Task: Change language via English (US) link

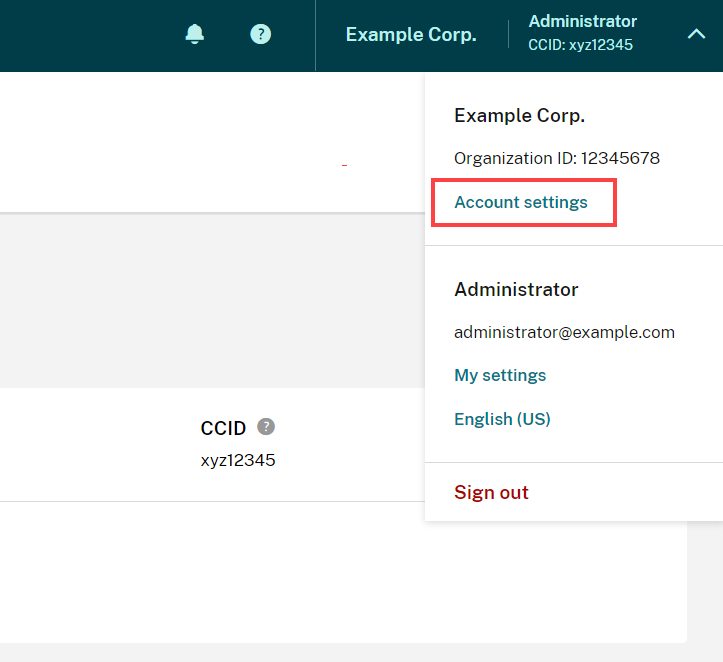Action: (502, 420)
